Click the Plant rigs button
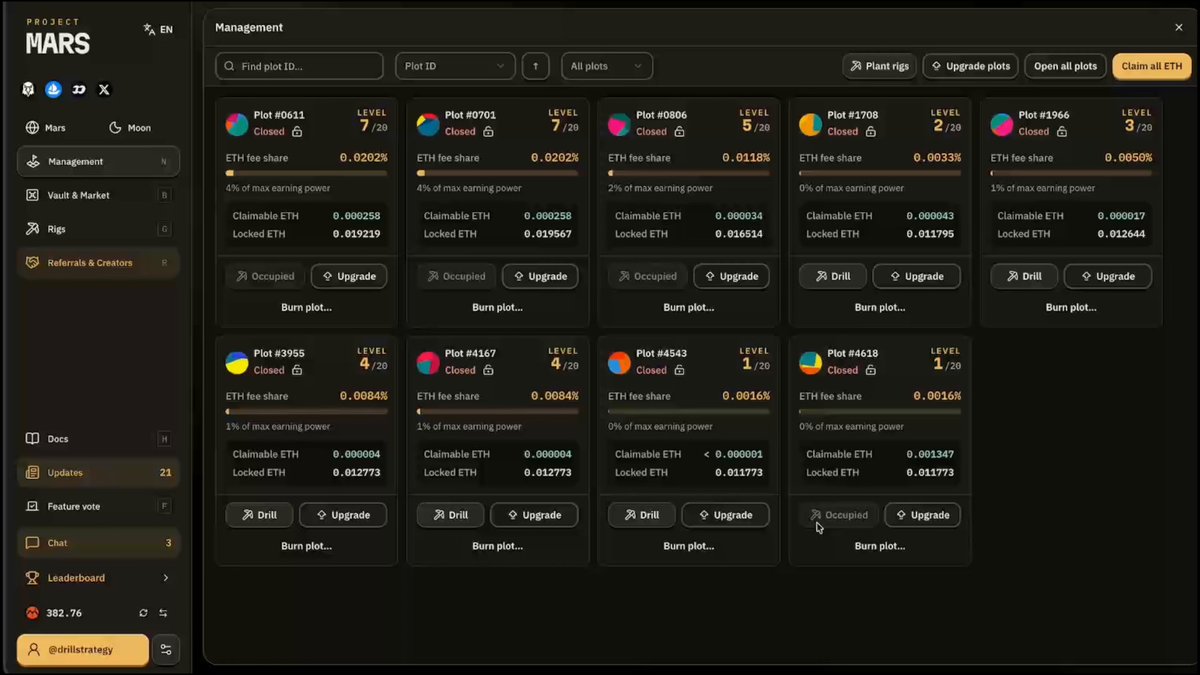Screen dimensions: 1200x675 (880, 66)
